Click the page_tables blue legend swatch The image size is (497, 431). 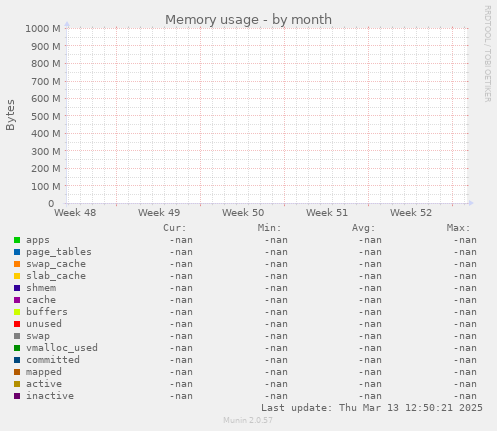click(x=17, y=252)
